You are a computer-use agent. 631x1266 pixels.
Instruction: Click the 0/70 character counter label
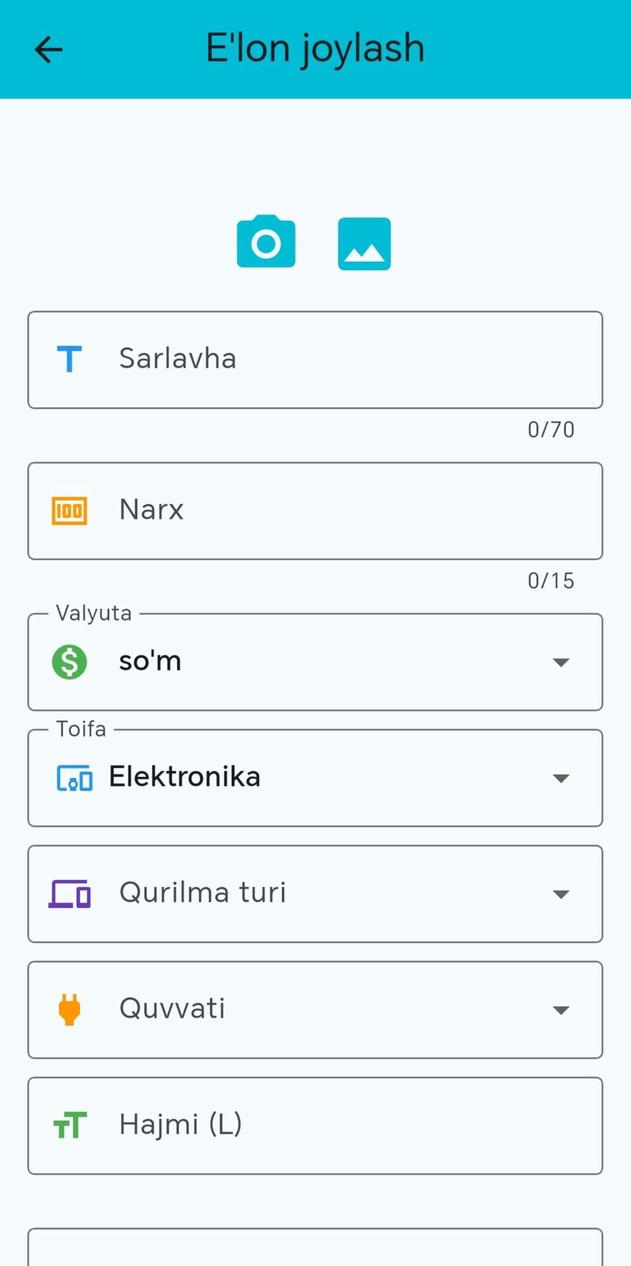551,429
